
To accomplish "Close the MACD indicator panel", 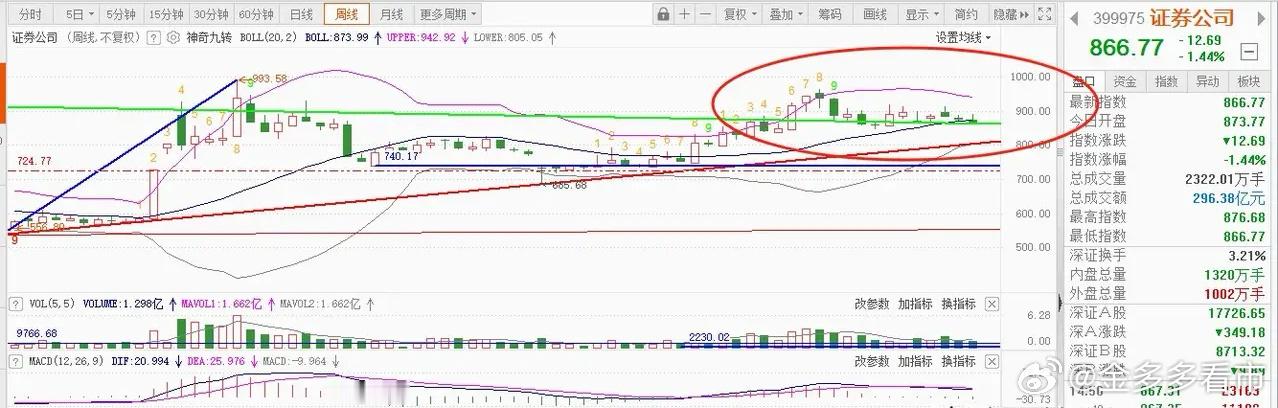I will click(992, 361).
